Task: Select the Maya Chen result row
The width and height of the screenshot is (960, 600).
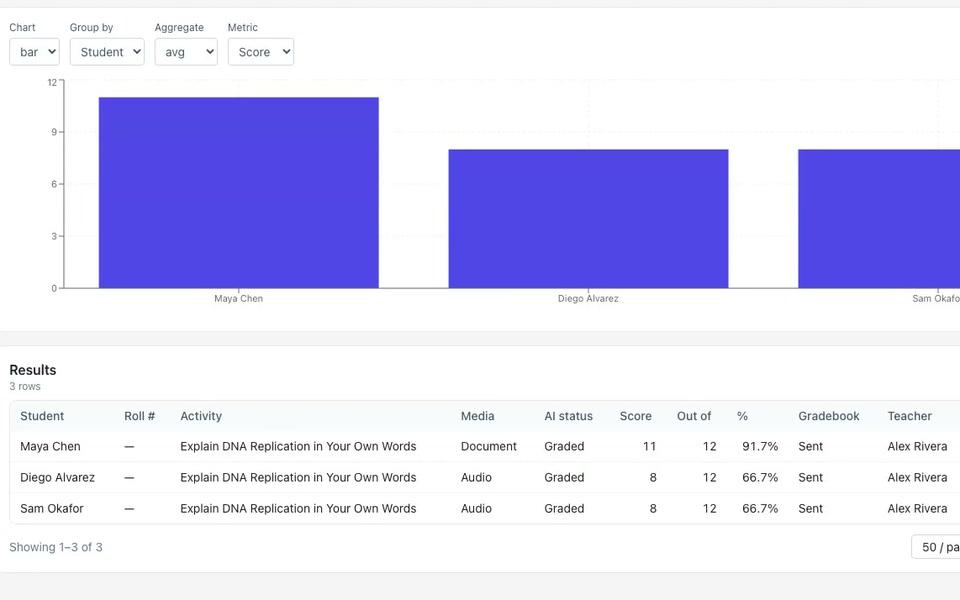Action: 485,446
